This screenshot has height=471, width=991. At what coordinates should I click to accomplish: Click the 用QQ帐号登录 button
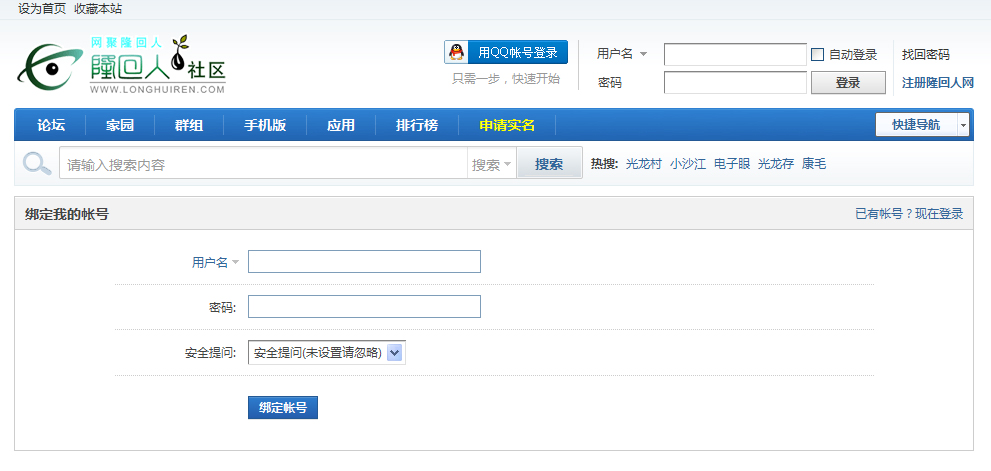point(506,52)
